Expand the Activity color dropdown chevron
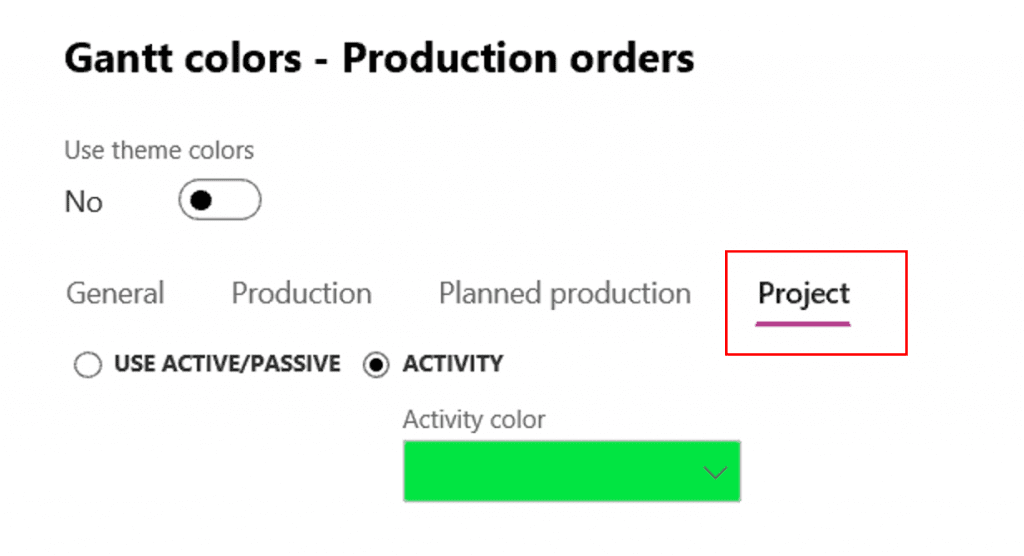Viewport: 1024px width, 556px height. coord(715,472)
